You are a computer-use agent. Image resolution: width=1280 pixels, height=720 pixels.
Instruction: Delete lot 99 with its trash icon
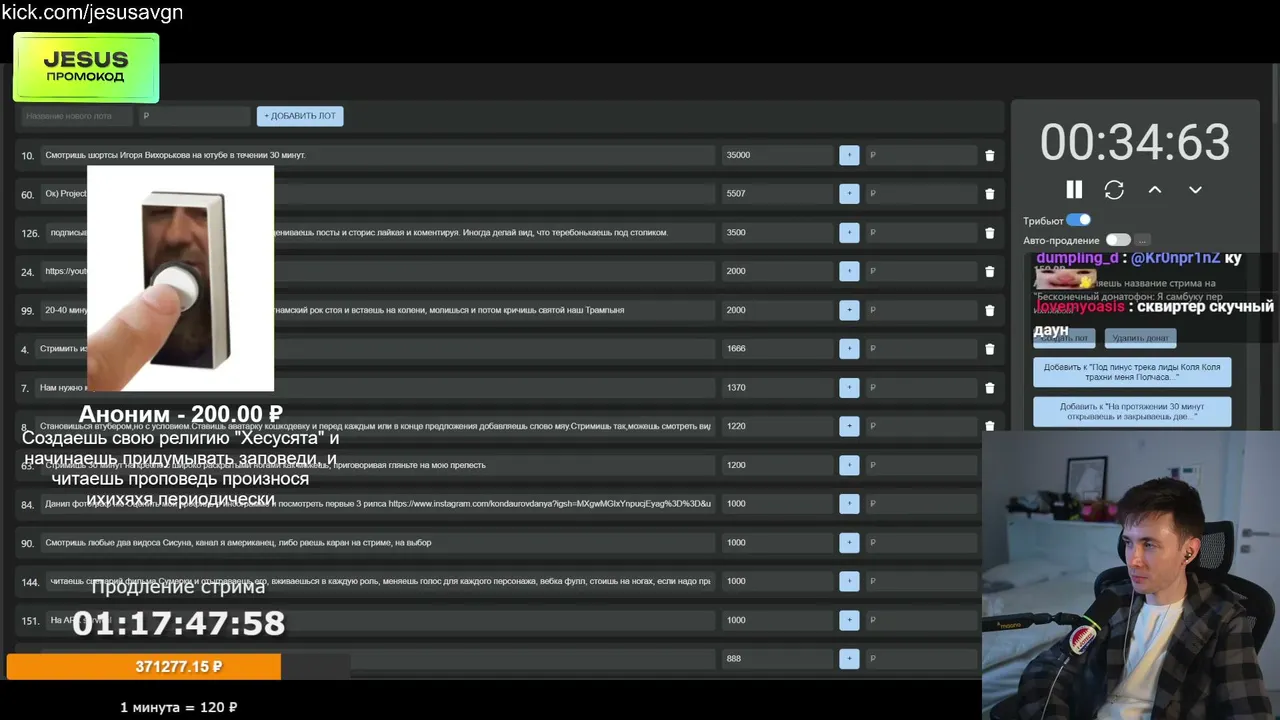[990, 310]
